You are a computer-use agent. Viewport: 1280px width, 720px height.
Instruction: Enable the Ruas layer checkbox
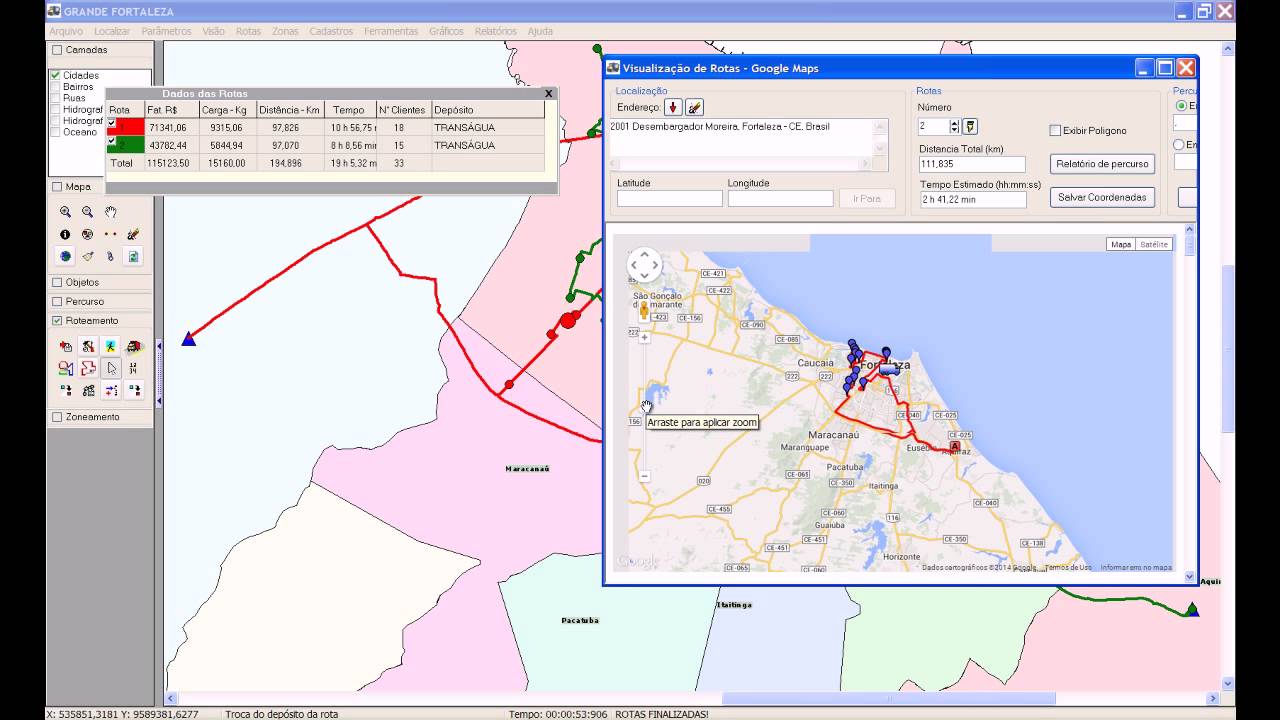point(56,98)
